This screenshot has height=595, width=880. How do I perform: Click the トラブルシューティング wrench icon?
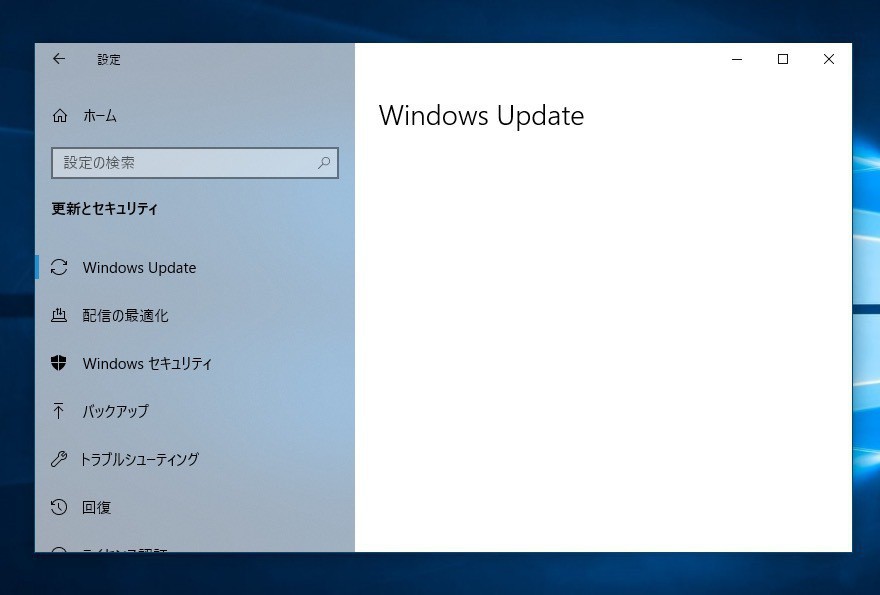point(59,459)
